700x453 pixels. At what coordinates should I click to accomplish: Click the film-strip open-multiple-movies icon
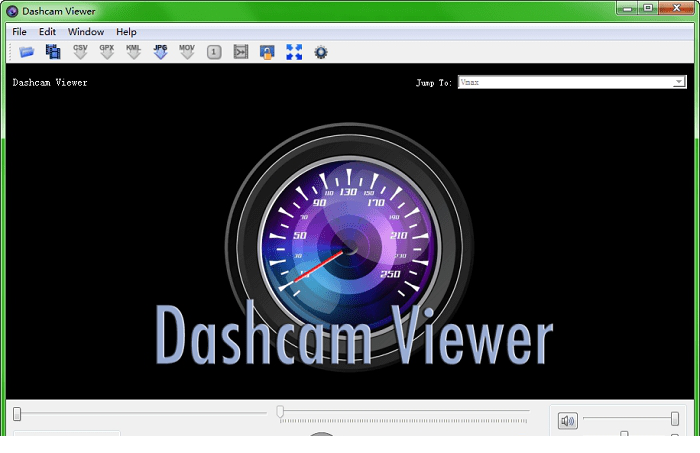pos(53,52)
